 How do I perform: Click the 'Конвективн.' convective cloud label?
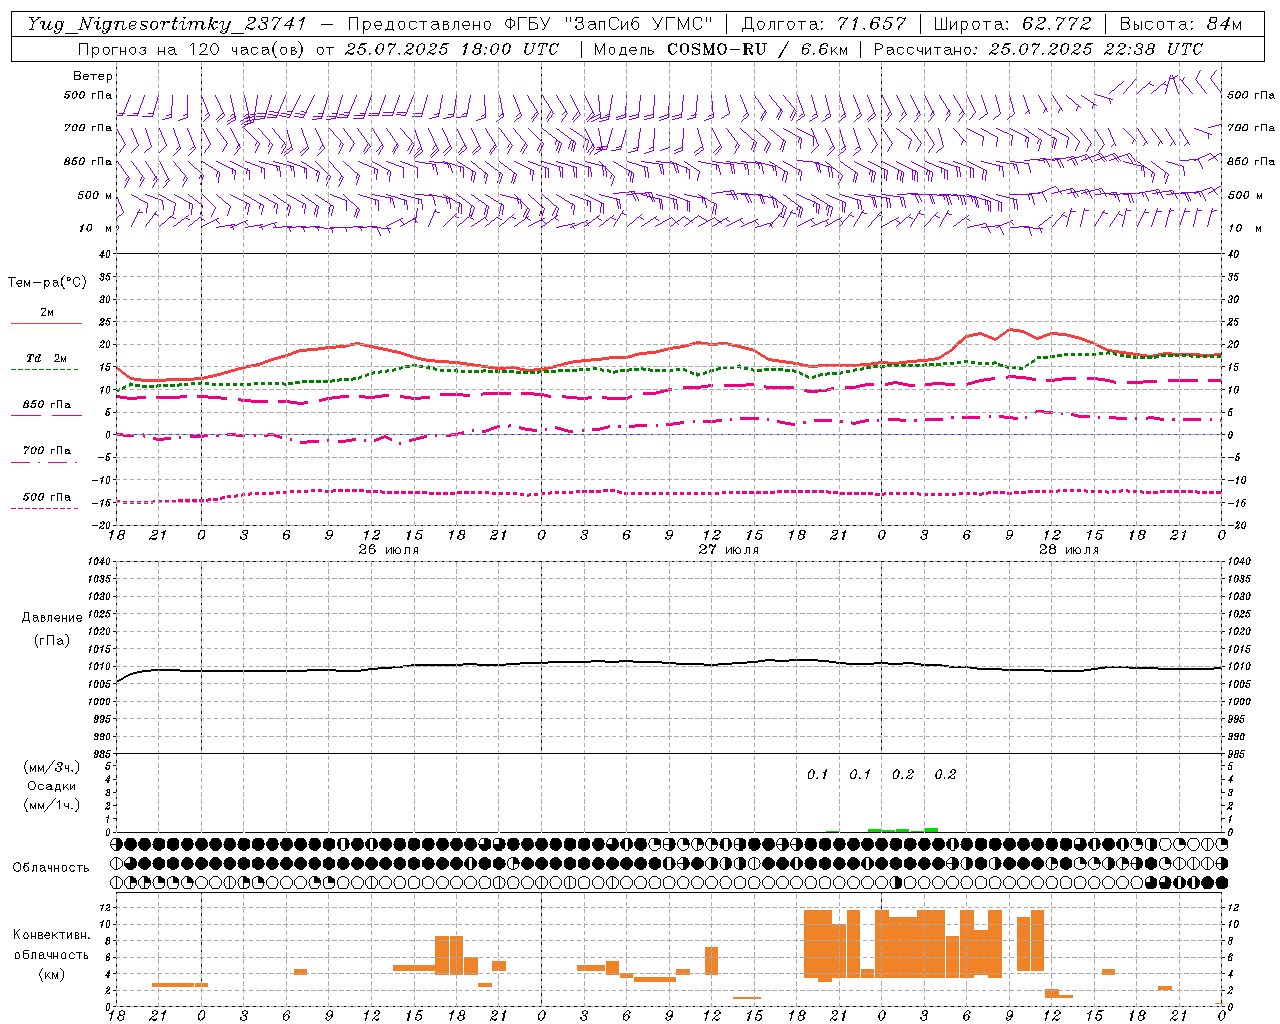tap(51, 935)
